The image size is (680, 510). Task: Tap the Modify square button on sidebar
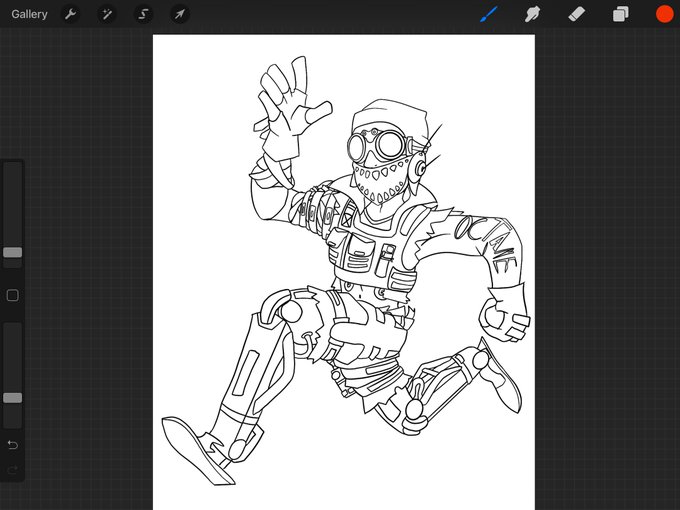[x=13, y=296]
